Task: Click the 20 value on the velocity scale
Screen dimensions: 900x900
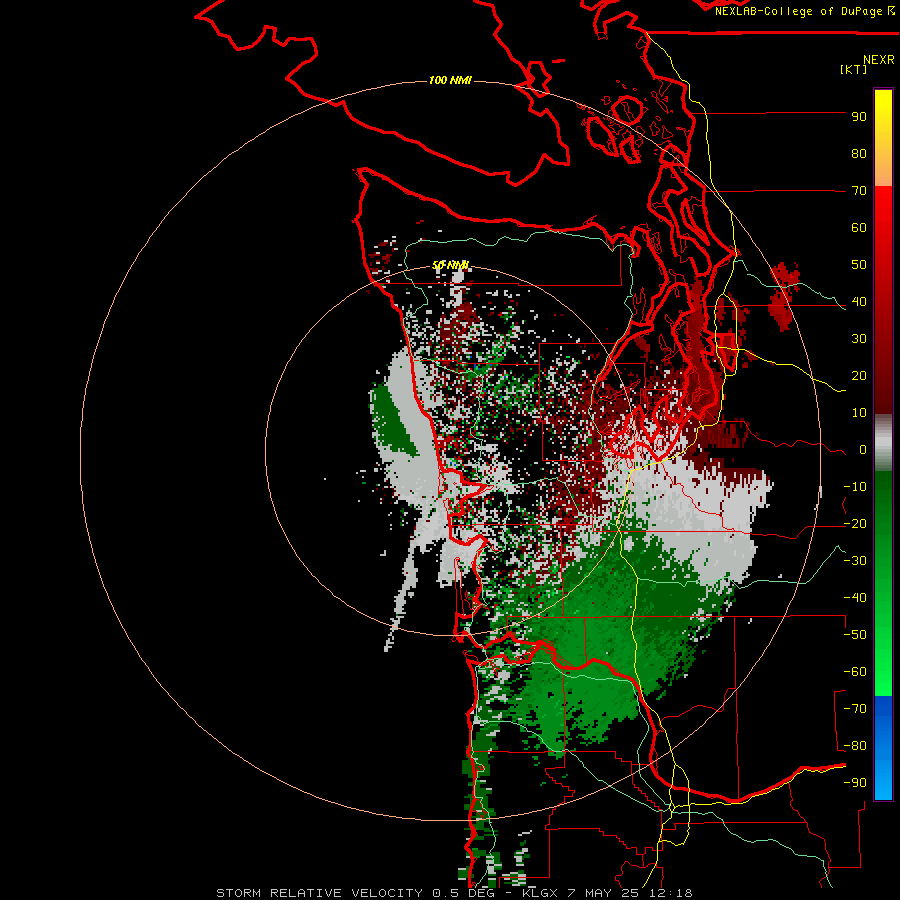Action: click(859, 376)
